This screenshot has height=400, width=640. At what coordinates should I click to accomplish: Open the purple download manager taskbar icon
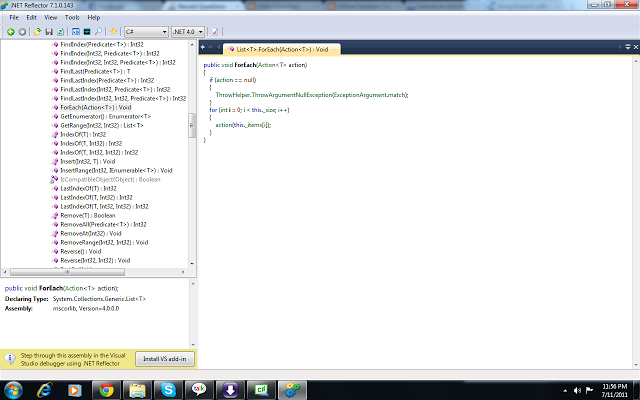[230, 390]
